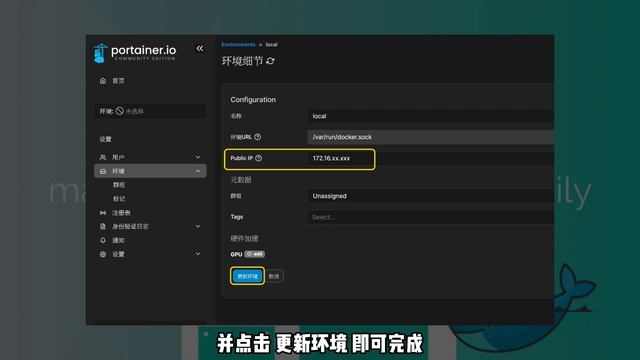Expand the 身份验证日志 menu chevron
Image resolution: width=640 pixels, height=360 pixels.
tap(198, 227)
